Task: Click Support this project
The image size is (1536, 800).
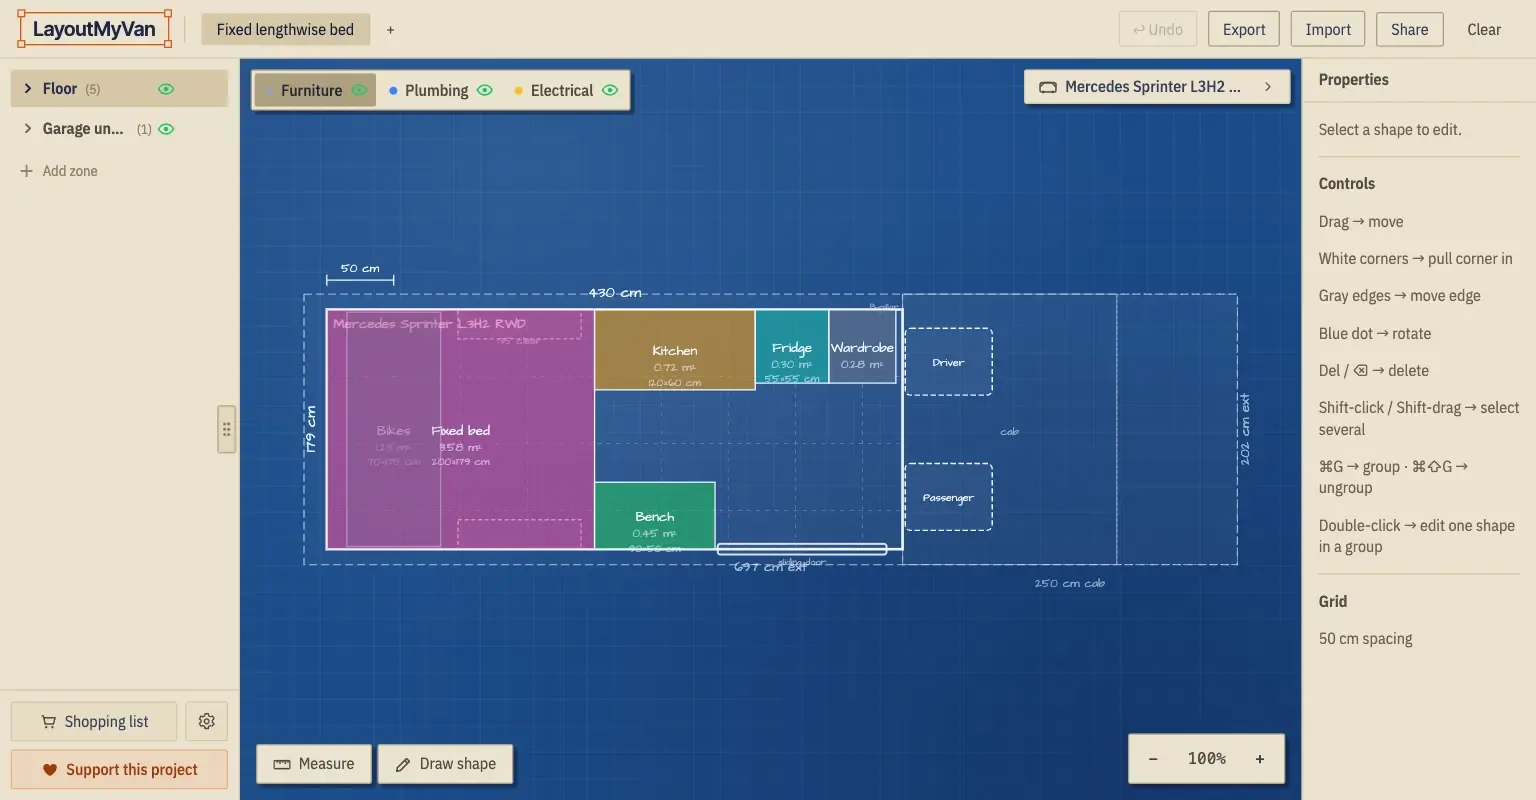Action: pos(119,769)
